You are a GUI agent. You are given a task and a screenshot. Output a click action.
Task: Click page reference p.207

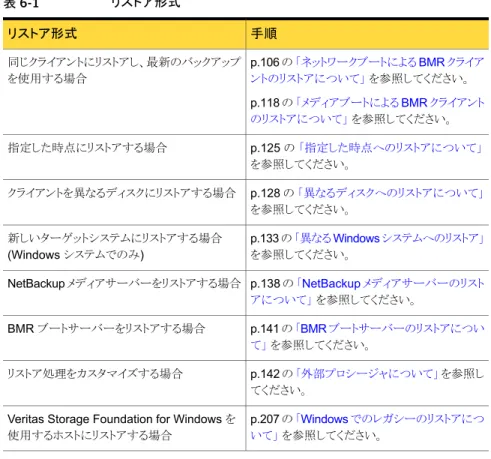[x=265, y=419]
